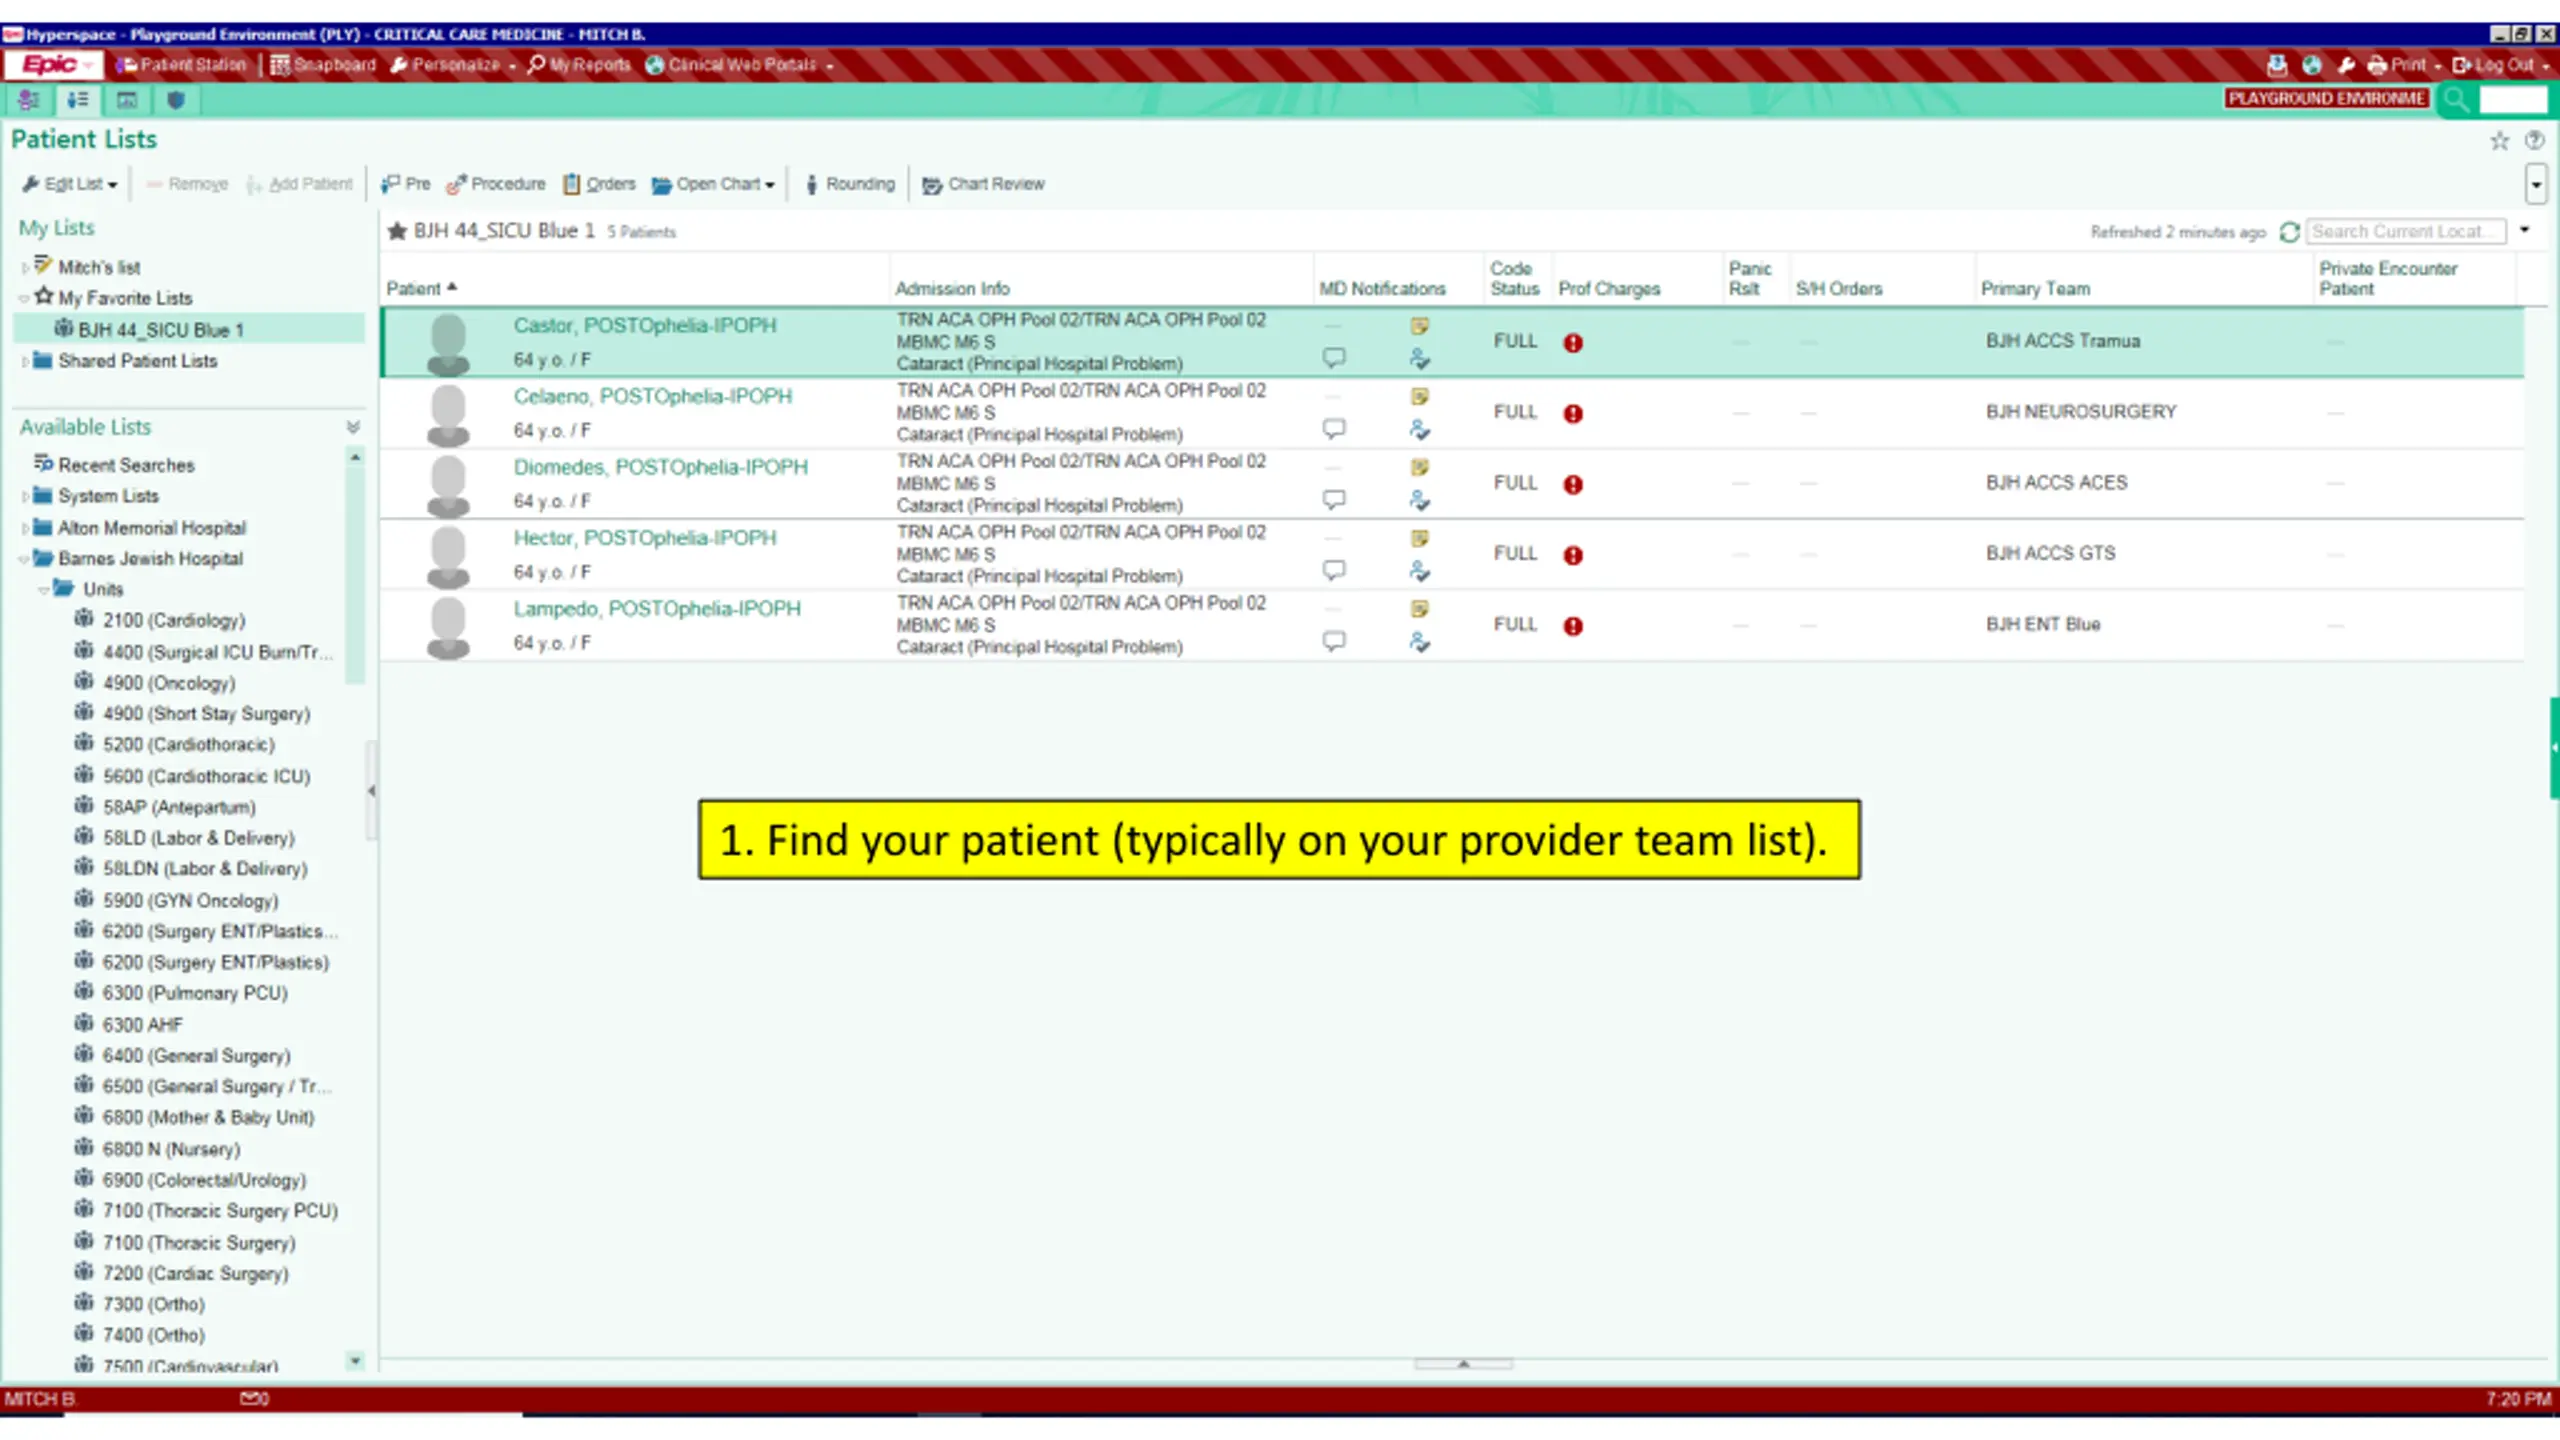
Task: Click the refresh list icon
Action: (2289, 232)
